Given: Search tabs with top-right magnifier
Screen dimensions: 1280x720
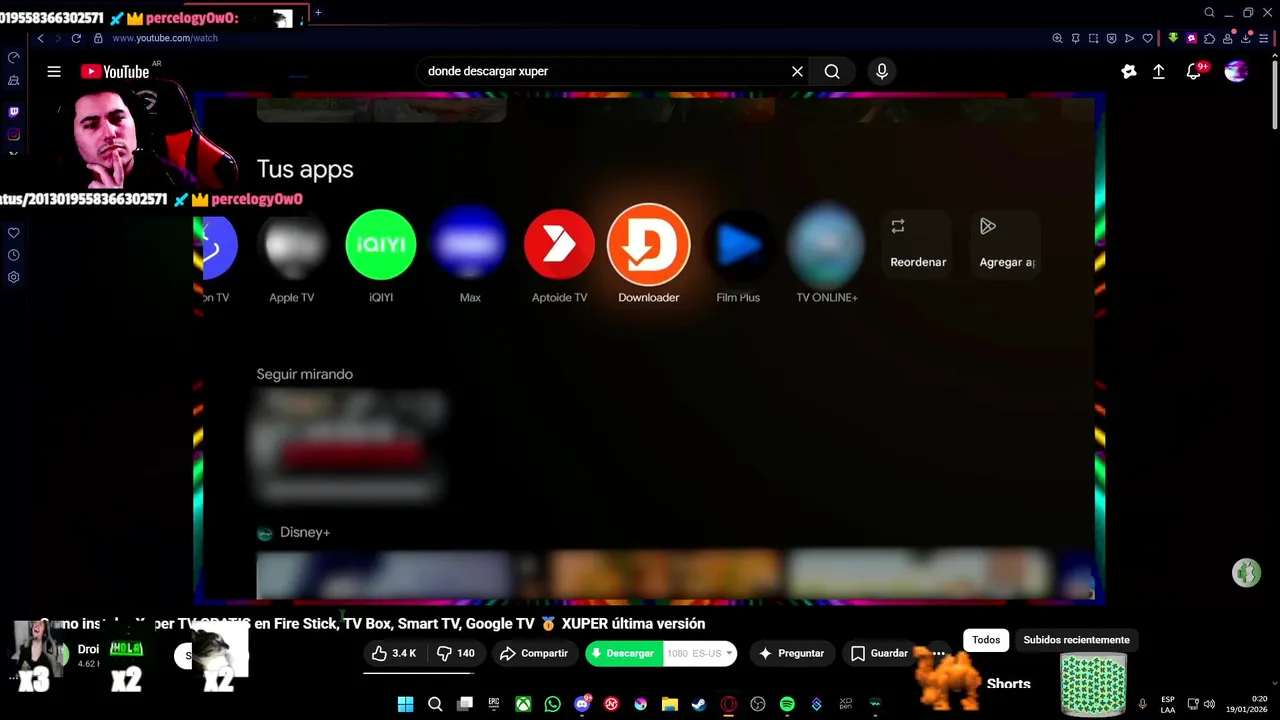Looking at the screenshot, I should (x=1209, y=13).
